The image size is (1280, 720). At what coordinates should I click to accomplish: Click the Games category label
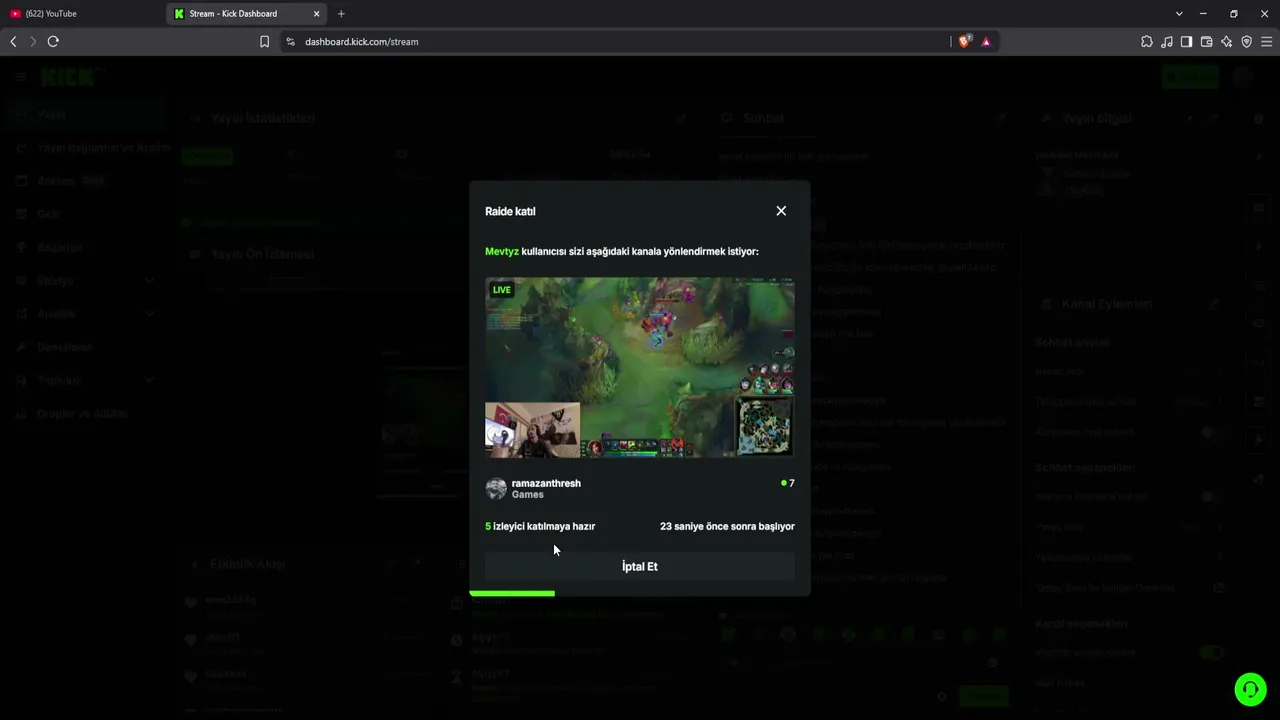tap(528, 495)
